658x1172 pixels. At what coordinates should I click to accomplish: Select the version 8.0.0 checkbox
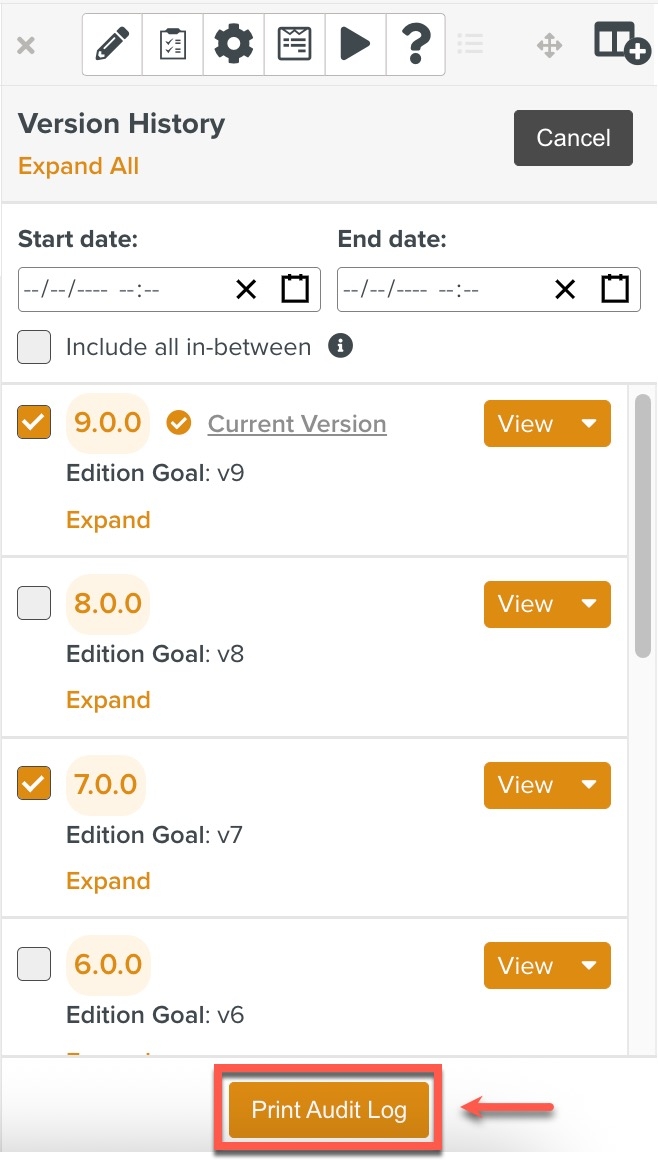(34, 603)
